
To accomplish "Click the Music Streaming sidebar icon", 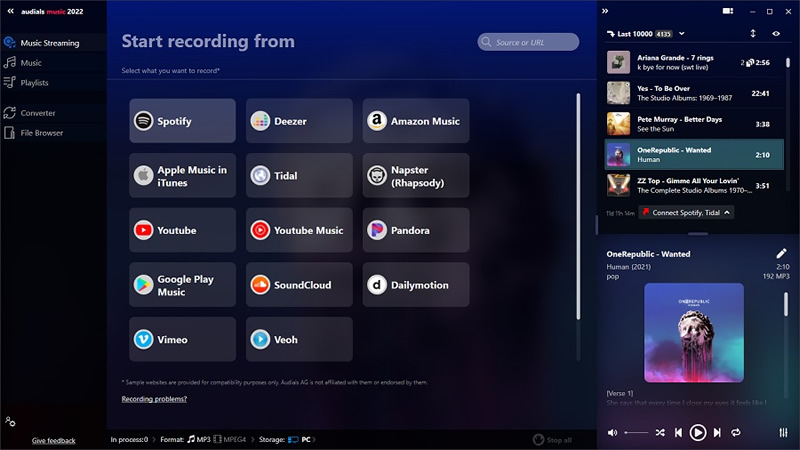I will pyautogui.click(x=9, y=42).
